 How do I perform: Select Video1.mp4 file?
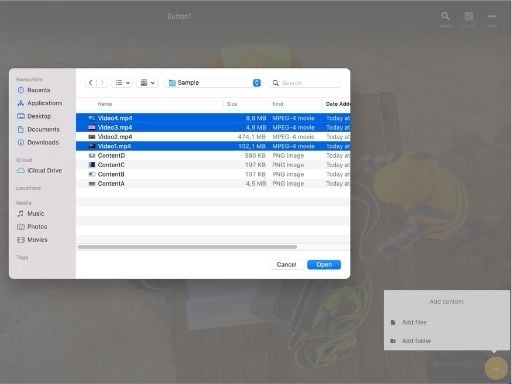click(213, 146)
